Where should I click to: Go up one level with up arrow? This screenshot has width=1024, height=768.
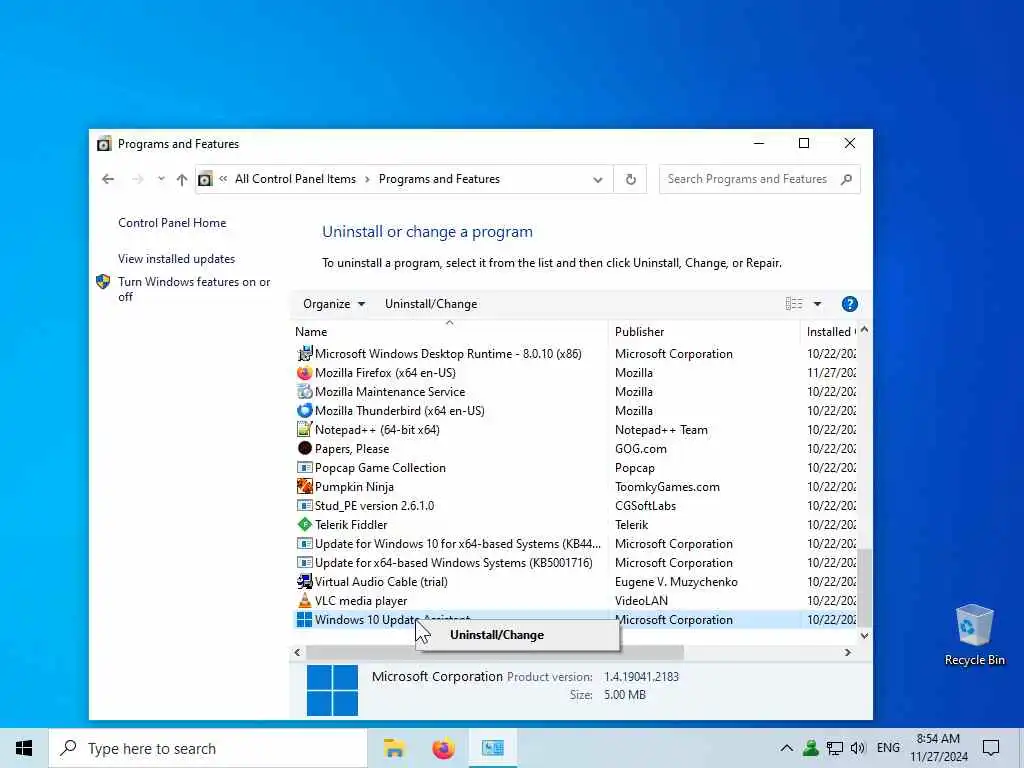(182, 179)
